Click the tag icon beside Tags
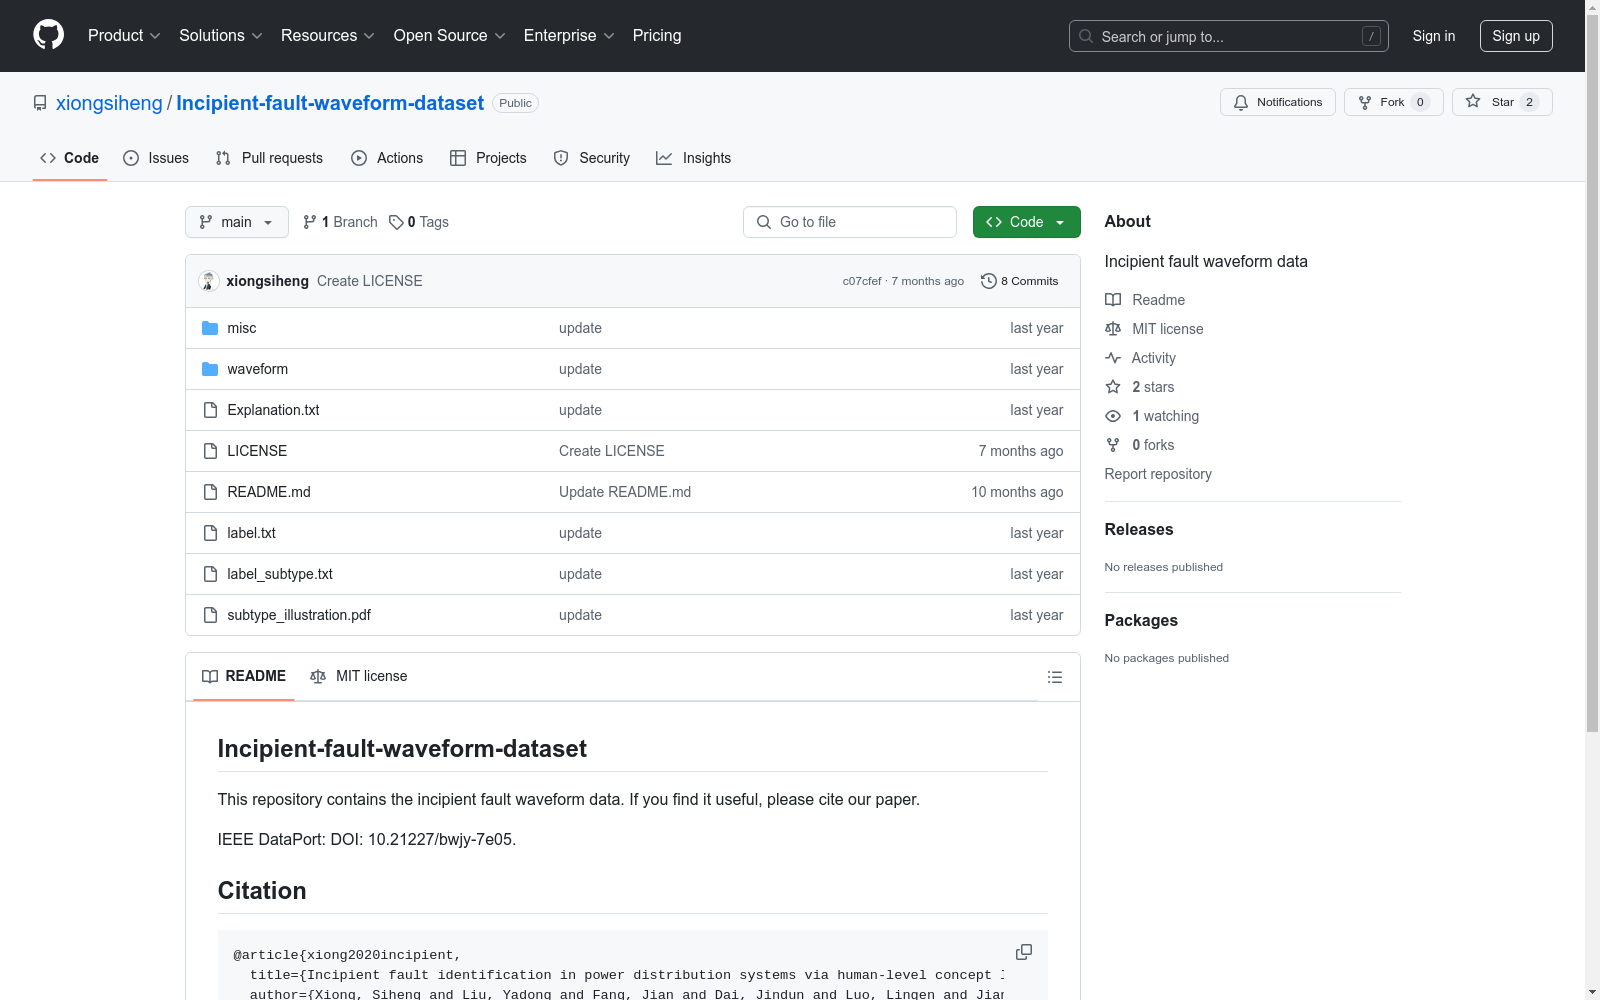 pyautogui.click(x=396, y=222)
